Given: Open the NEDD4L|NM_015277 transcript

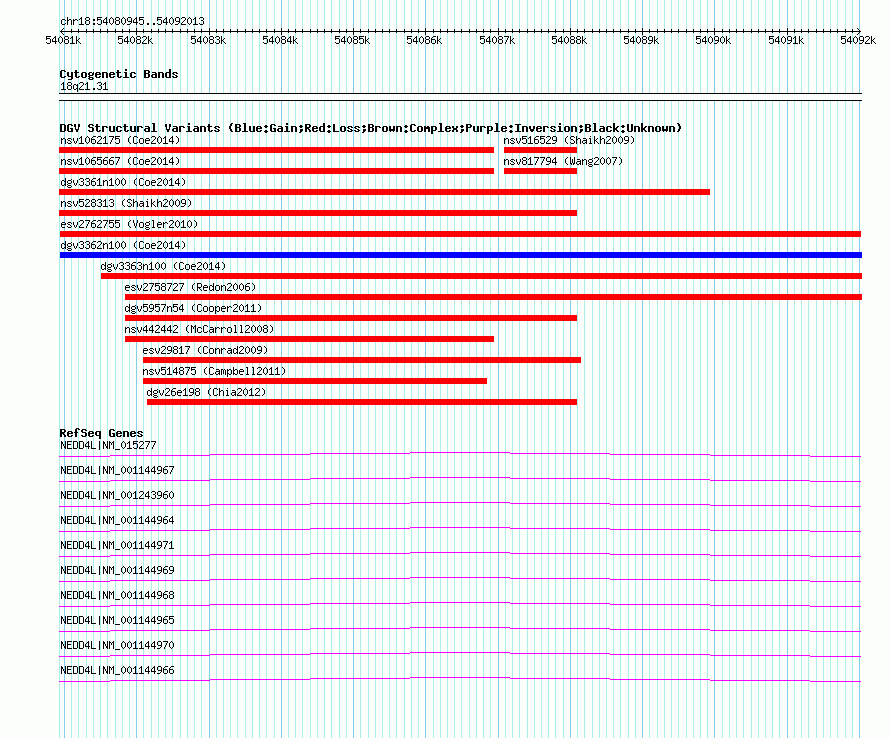Looking at the screenshot, I should (x=108, y=446).
